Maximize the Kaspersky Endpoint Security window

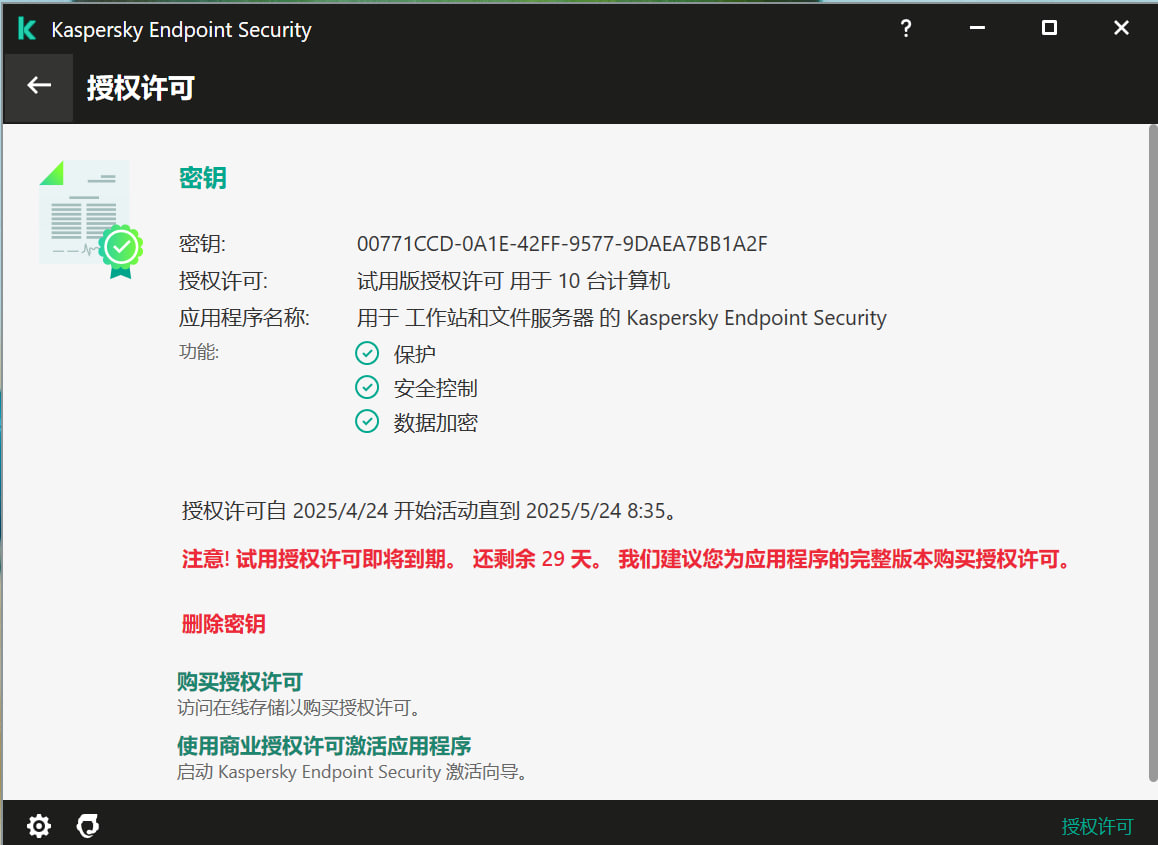[1049, 29]
